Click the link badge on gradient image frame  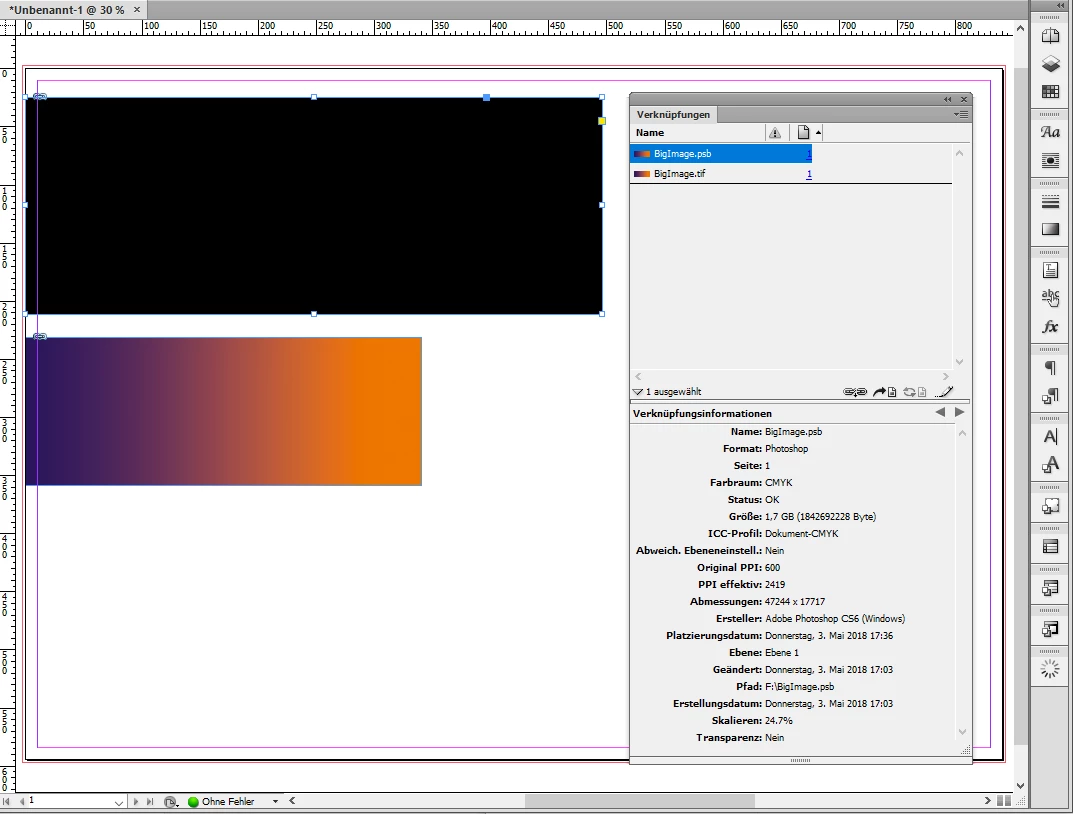(x=40, y=337)
